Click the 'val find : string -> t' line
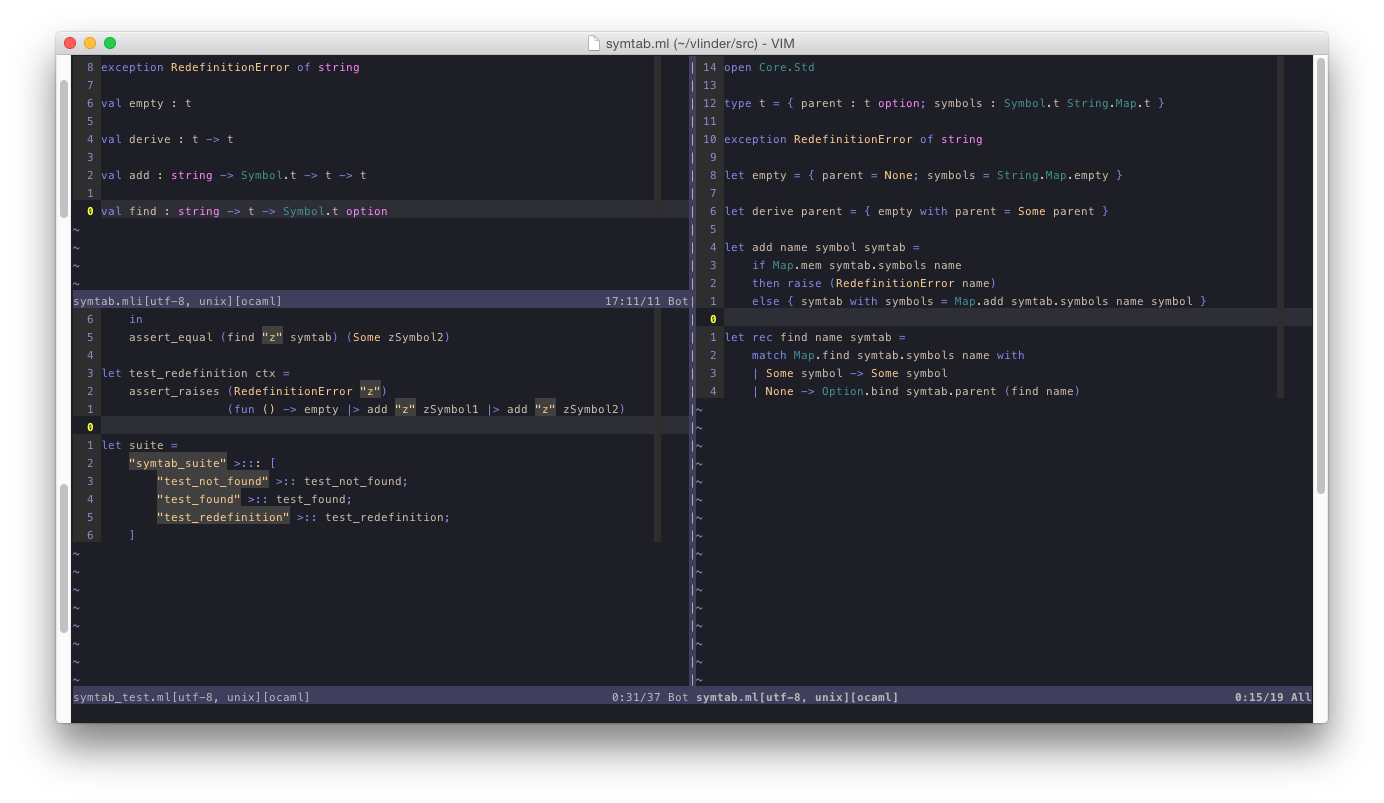 (244, 211)
